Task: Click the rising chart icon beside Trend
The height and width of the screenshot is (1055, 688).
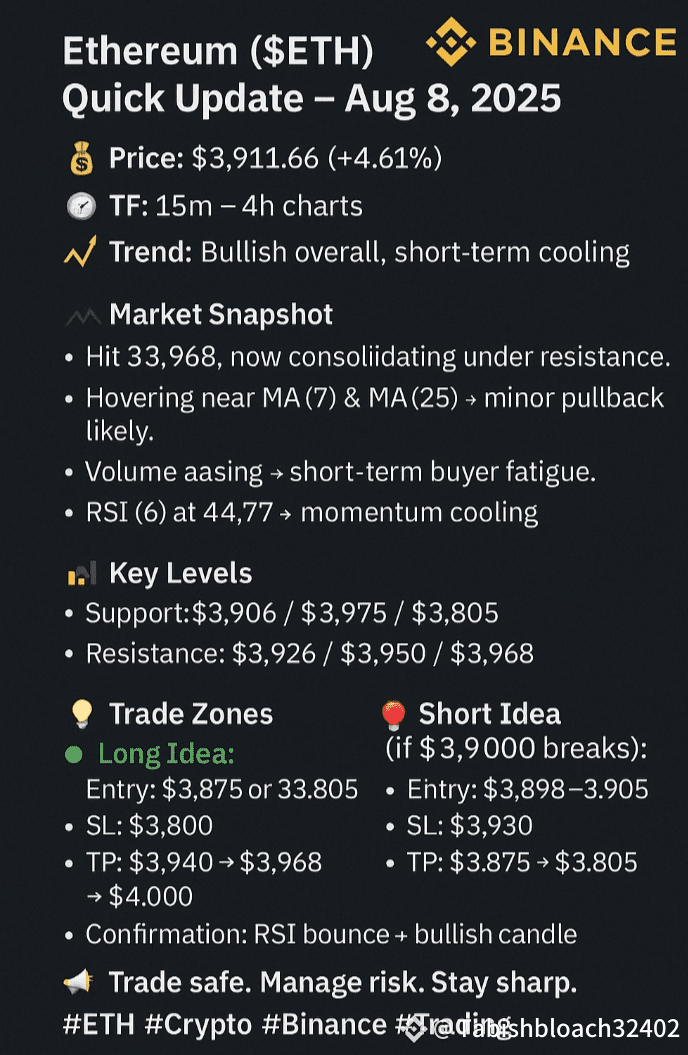Action: click(x=78, y=252)
